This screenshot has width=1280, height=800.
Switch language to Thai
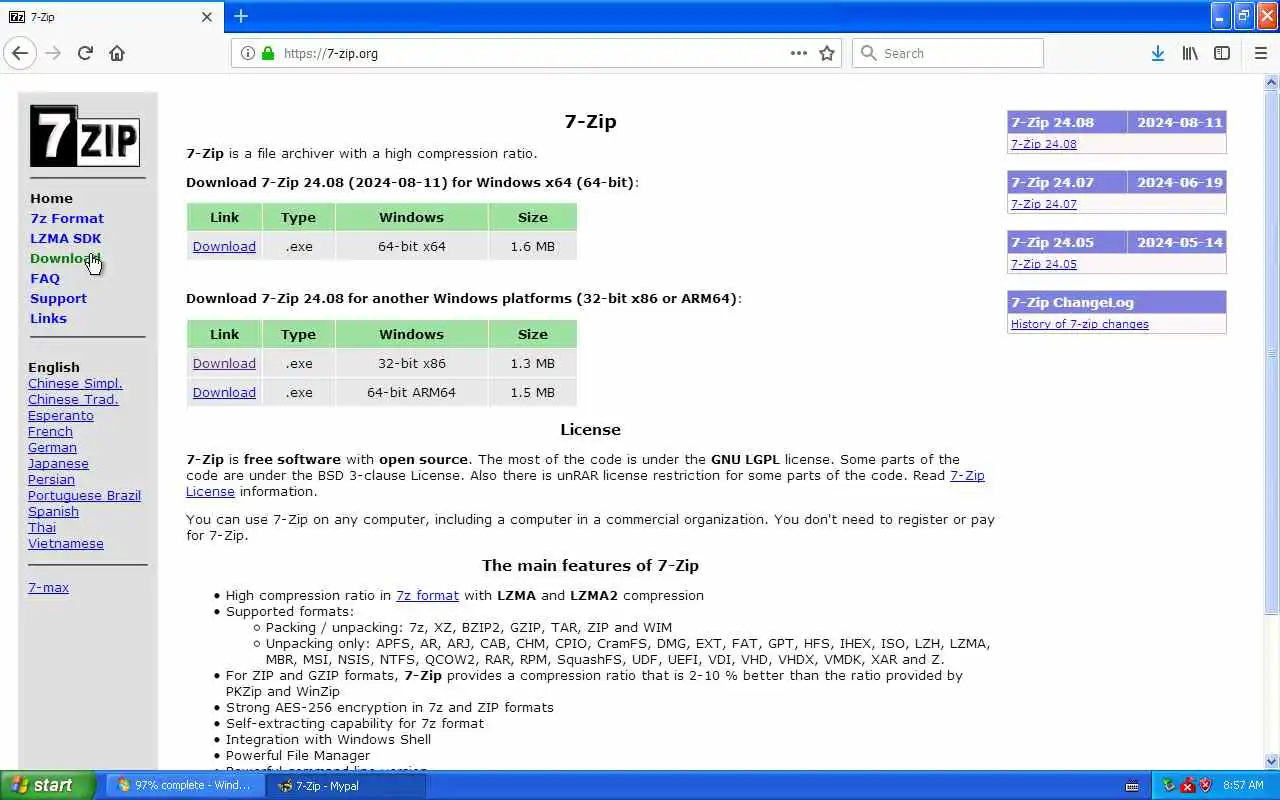(x=42, y=527)
